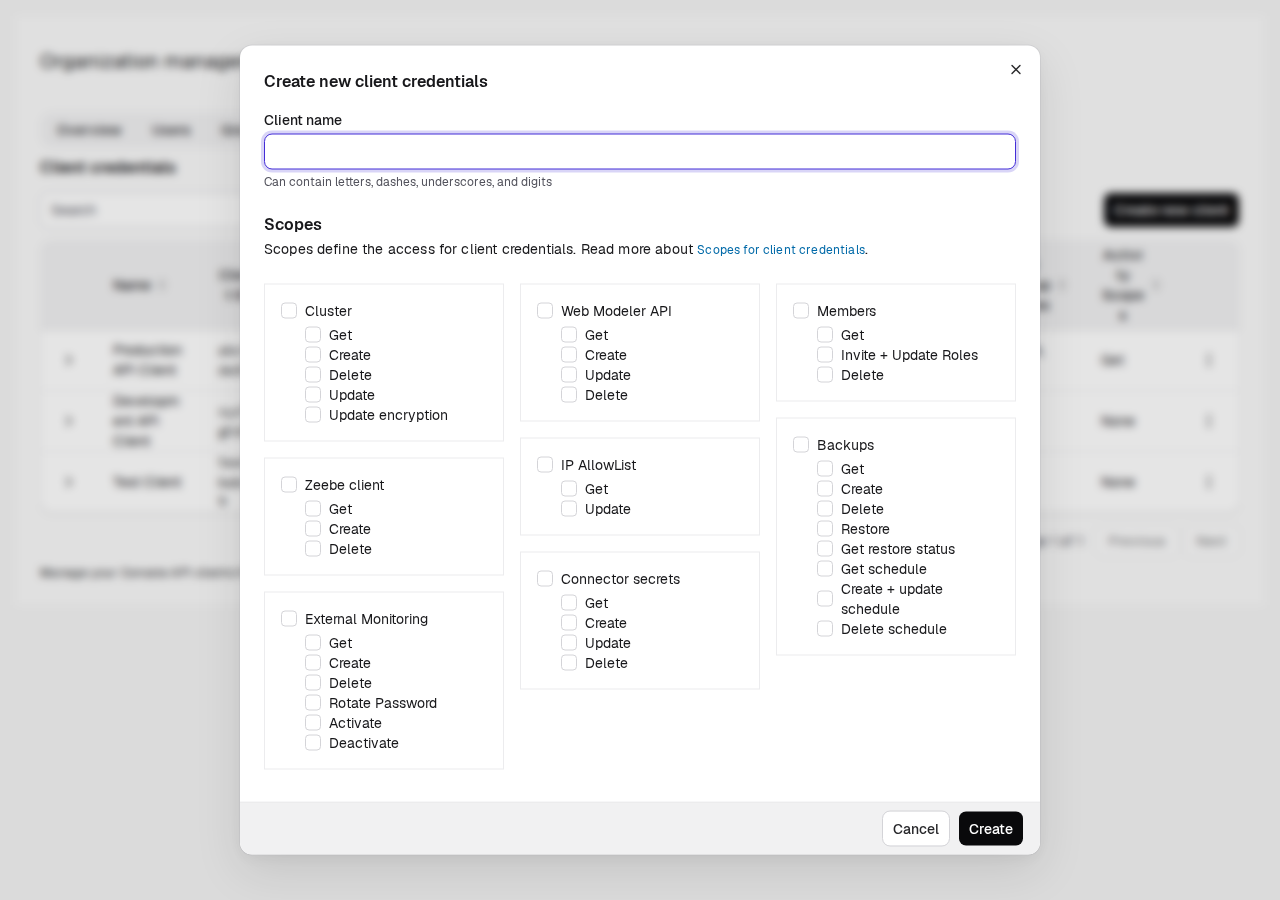Click the Client name input field
1280x900 pixels.
[x=640, y=152]
